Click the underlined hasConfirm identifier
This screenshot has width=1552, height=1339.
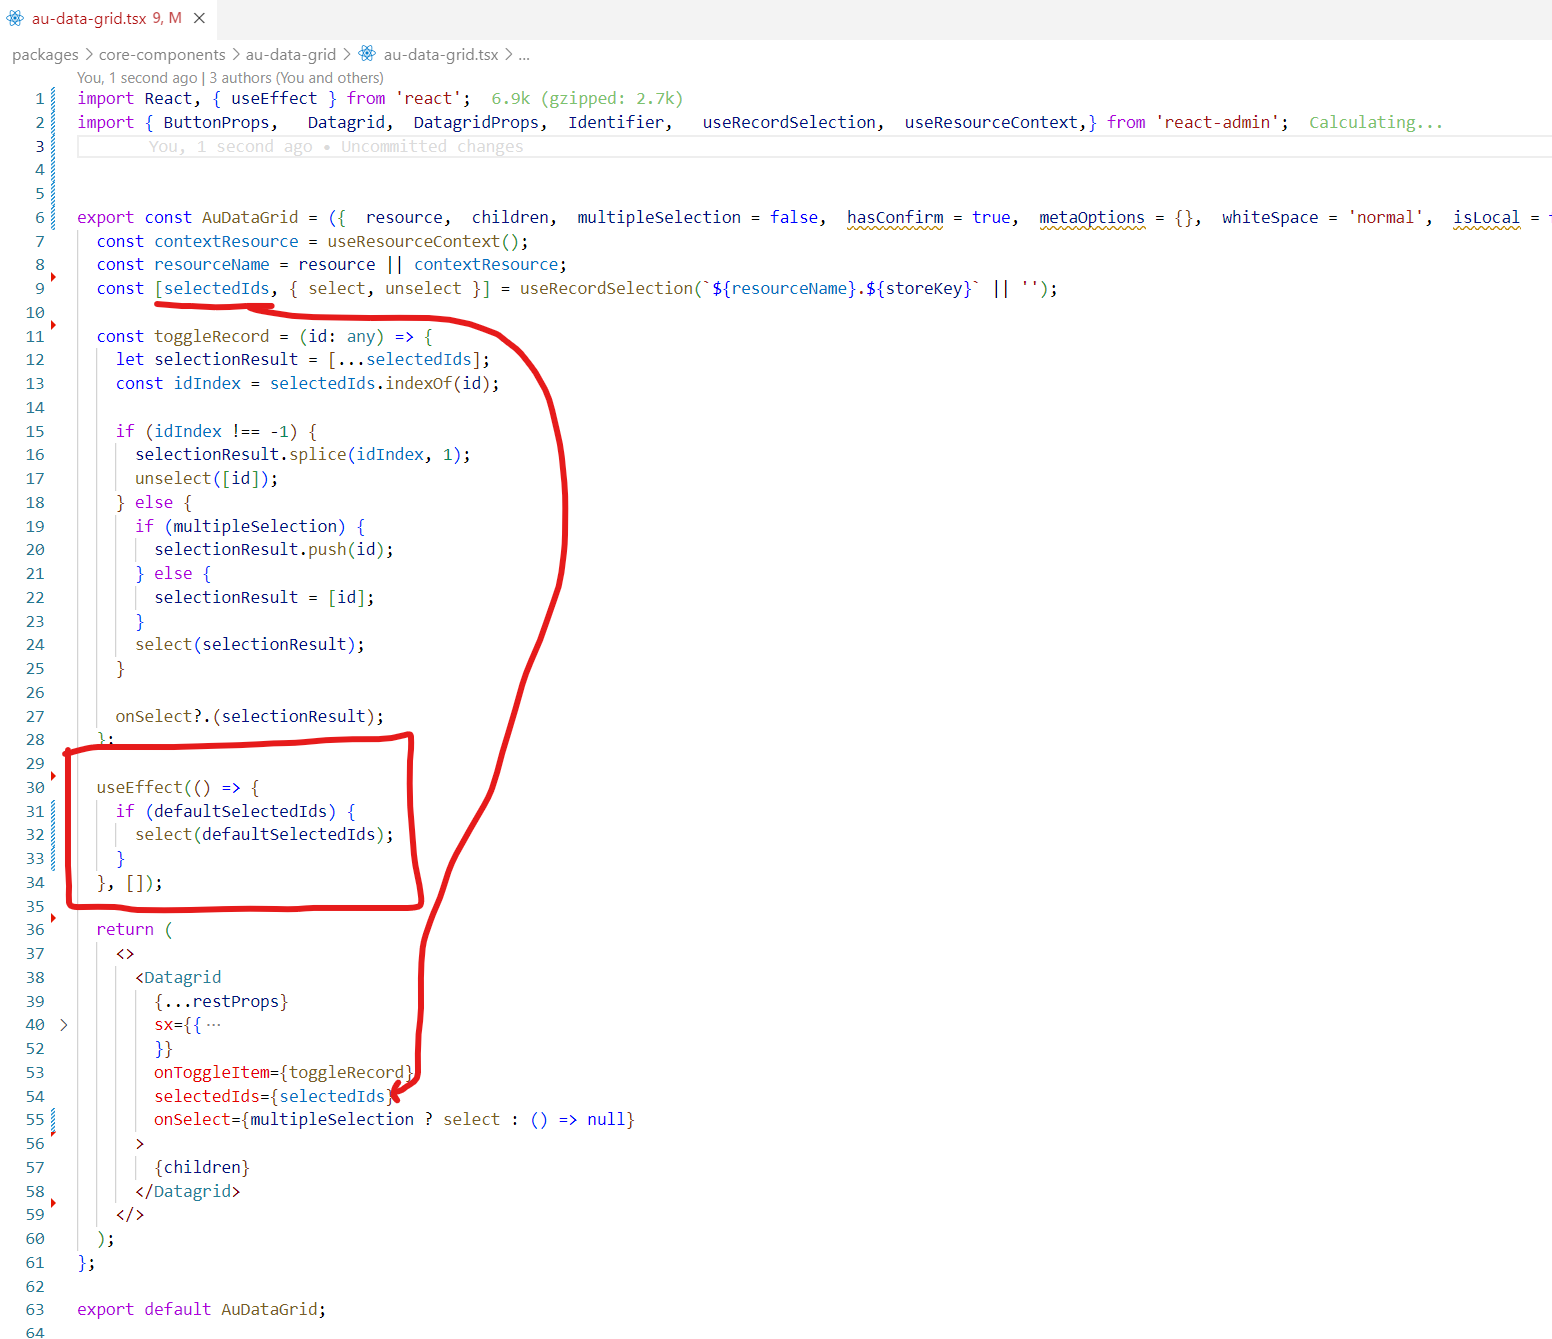click(x=894, y=216)
